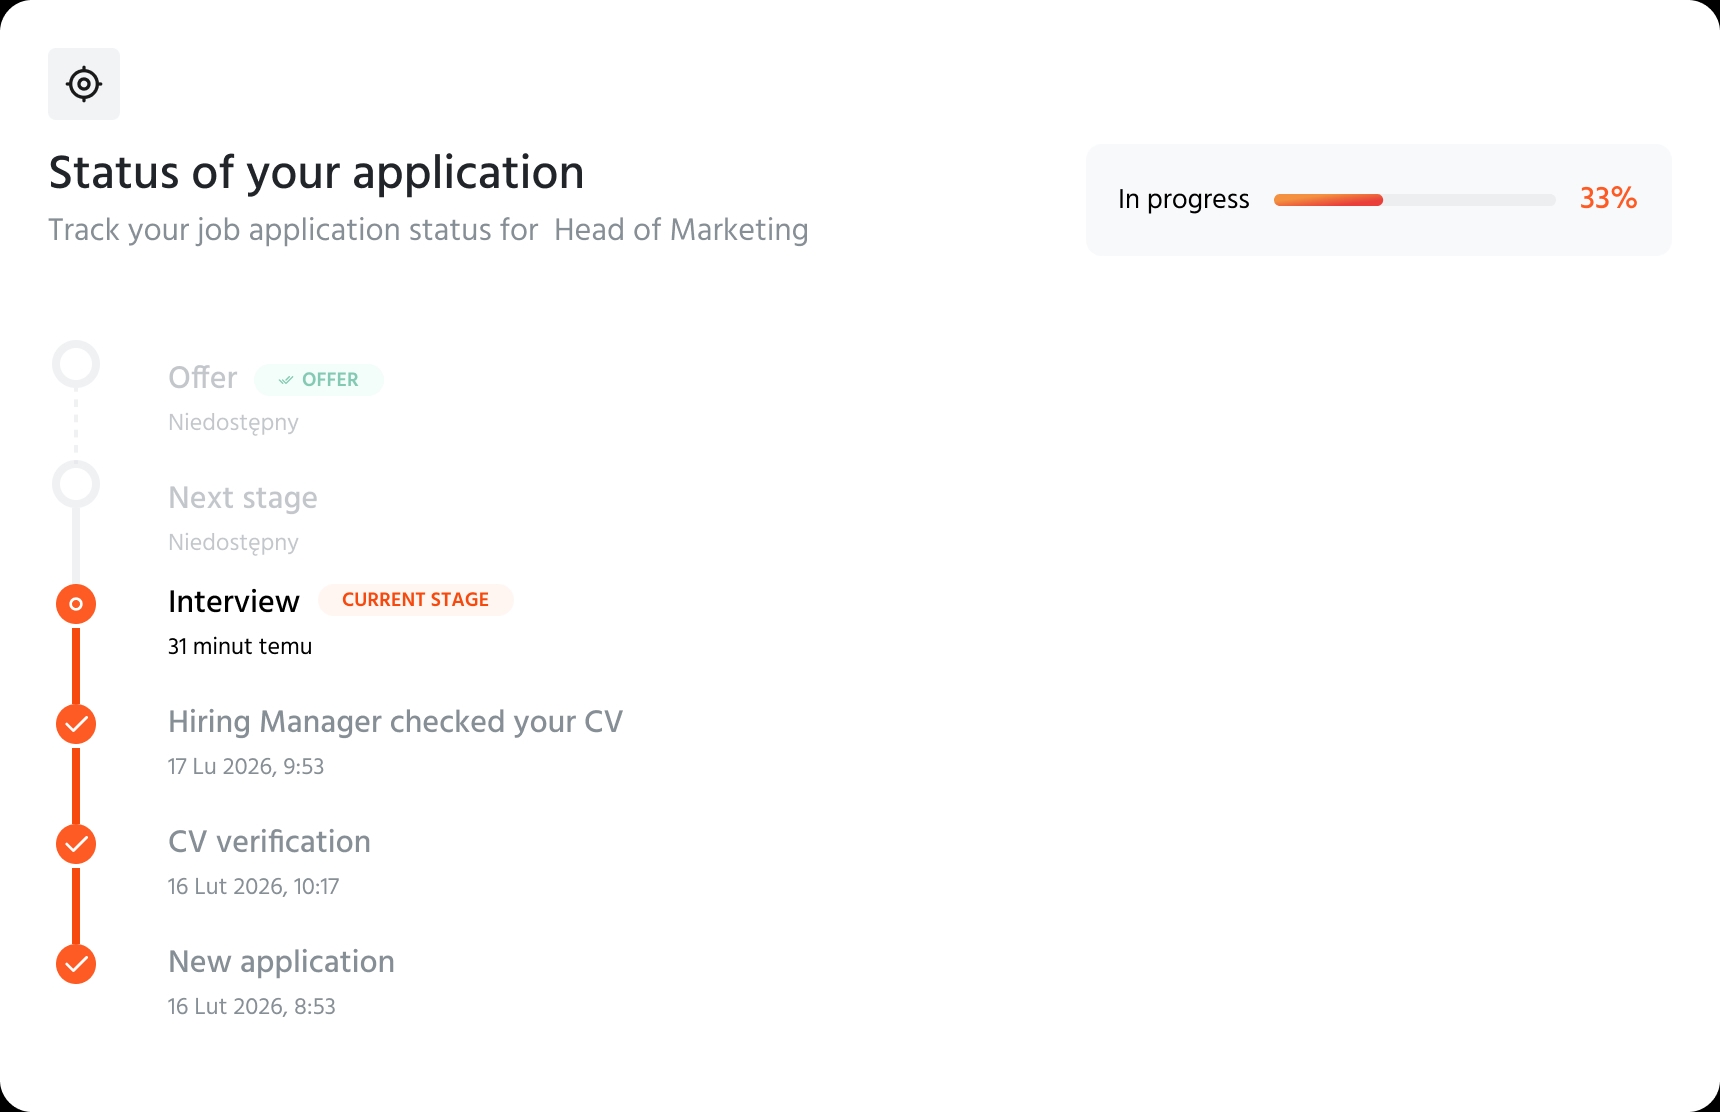Click the CV verification checkmark icon

(76, 844)
